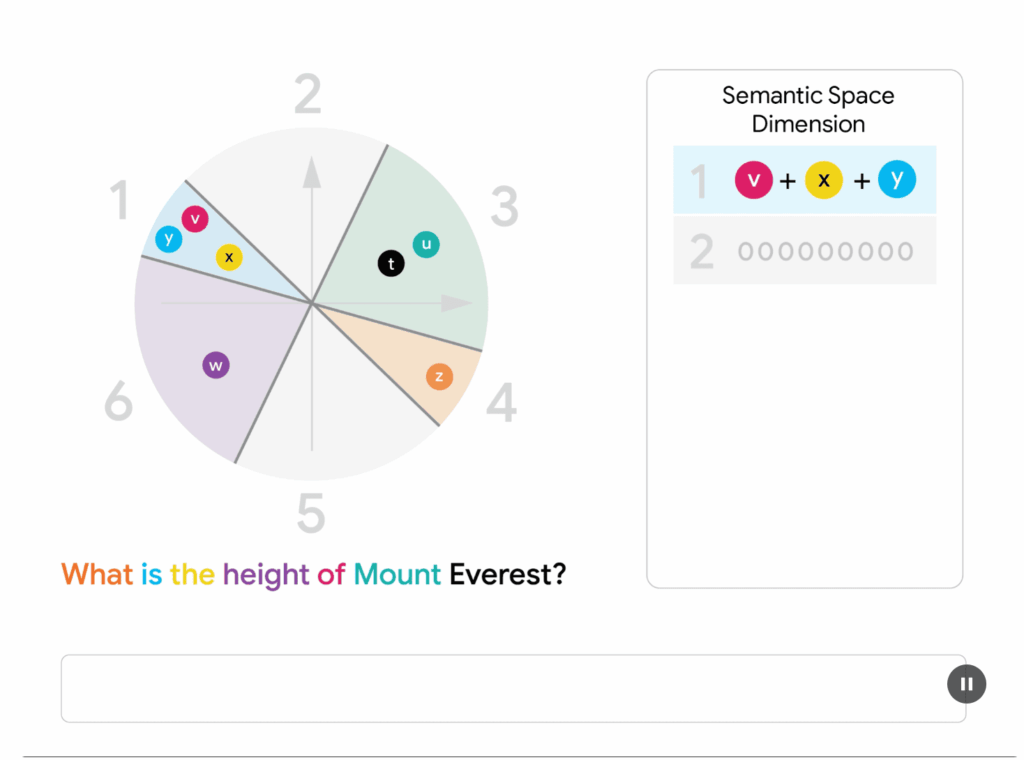Click the blue 'y' circle in dimension panel
The width and height of the screenshot is (1024, 760).
tap(897, 179)
